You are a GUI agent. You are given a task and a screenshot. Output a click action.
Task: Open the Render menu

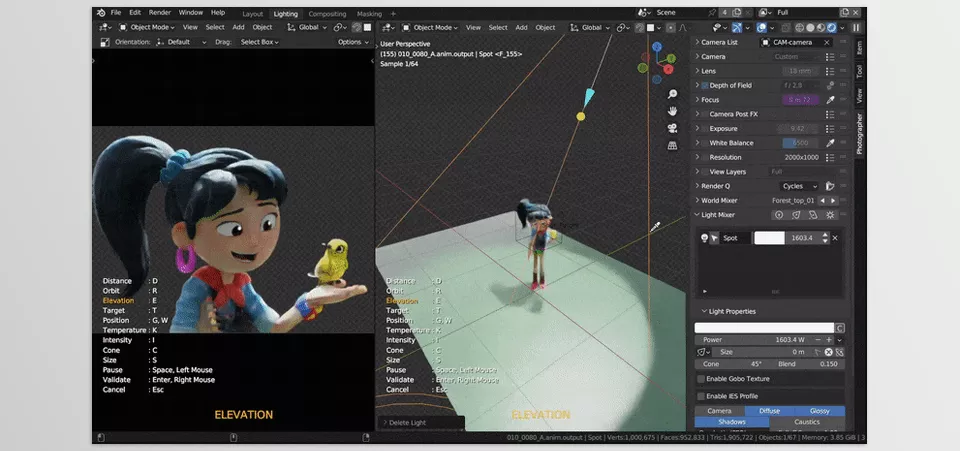[160, 13]
